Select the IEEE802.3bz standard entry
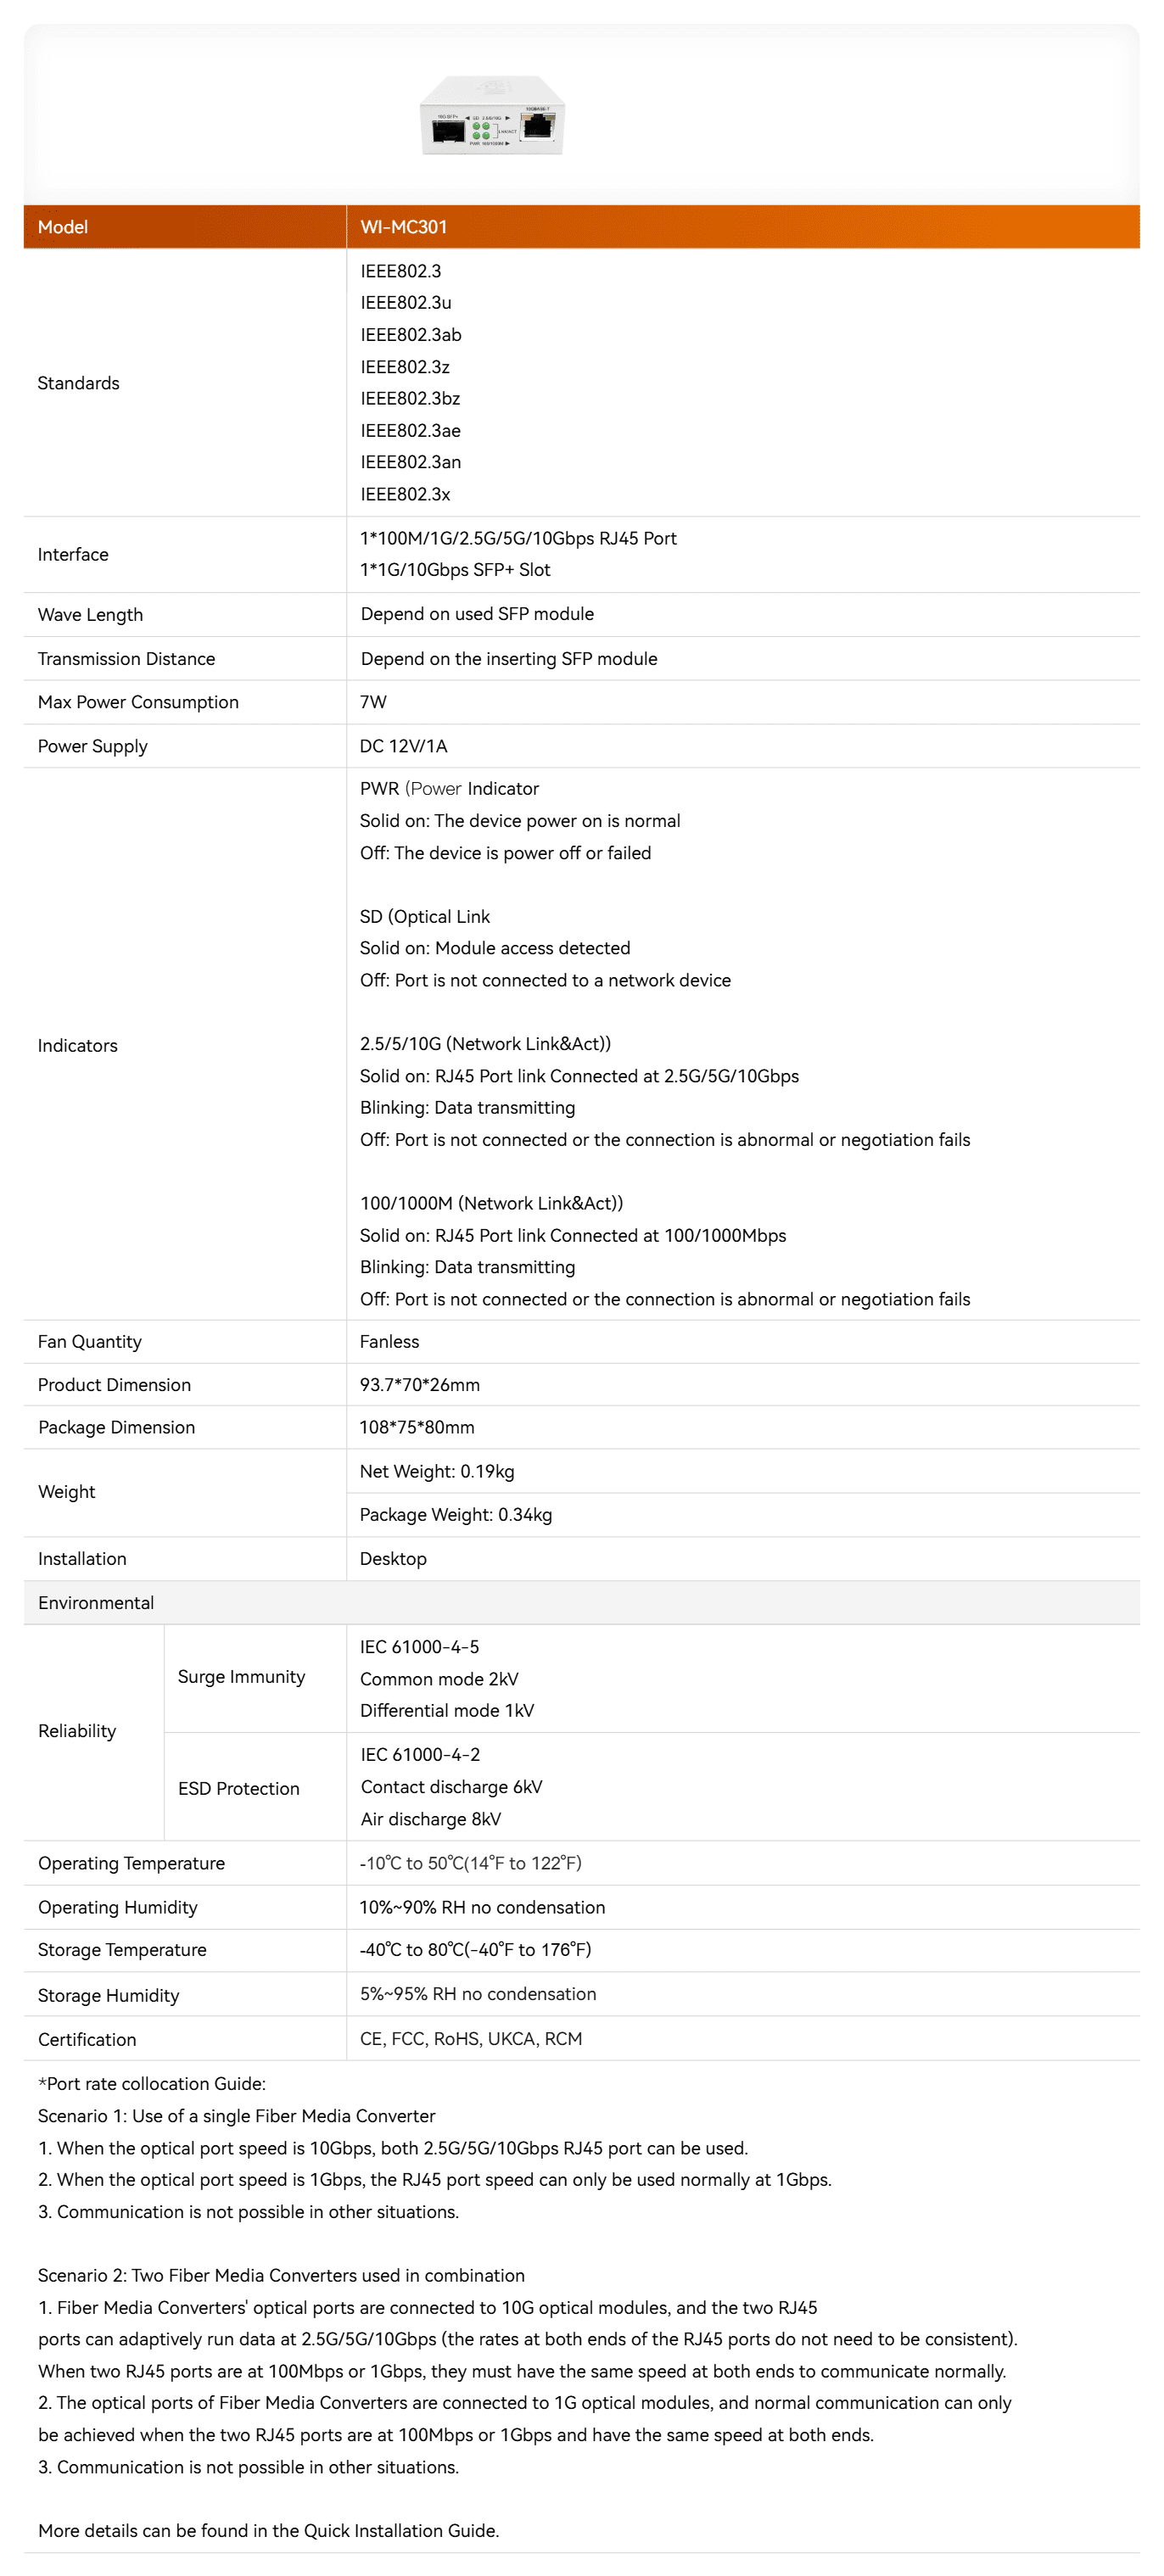This screenshot has height=2576, width=1164. tap(410, 398)
